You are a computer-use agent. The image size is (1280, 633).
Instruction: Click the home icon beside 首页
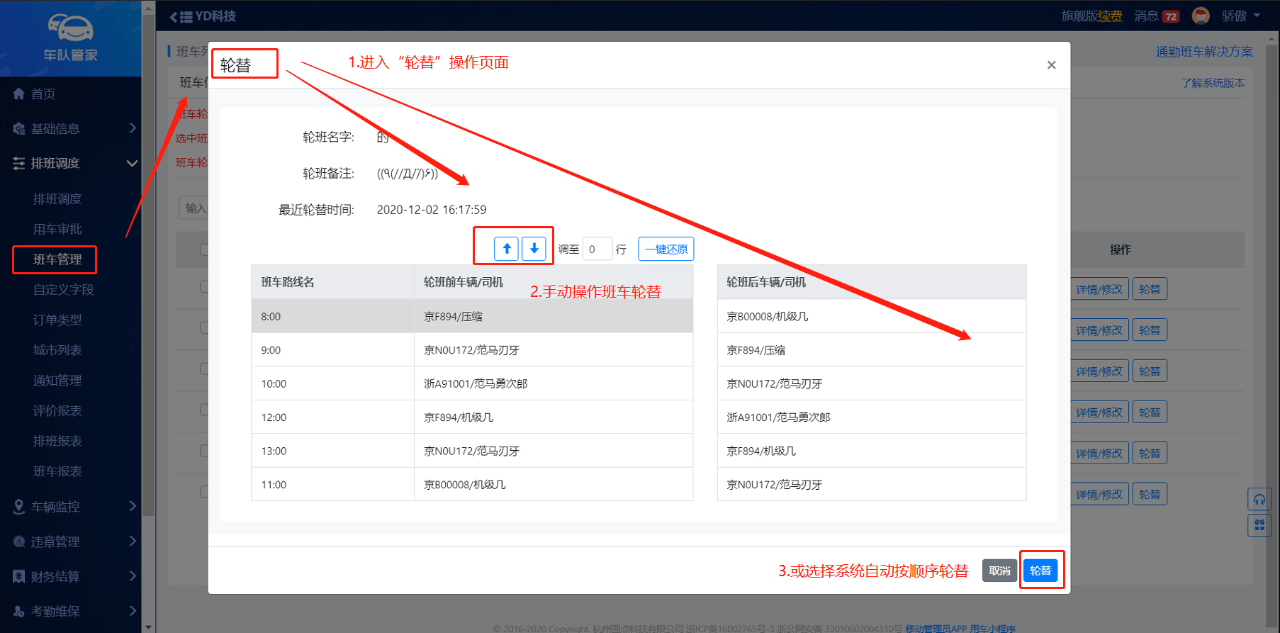[18, 94]
